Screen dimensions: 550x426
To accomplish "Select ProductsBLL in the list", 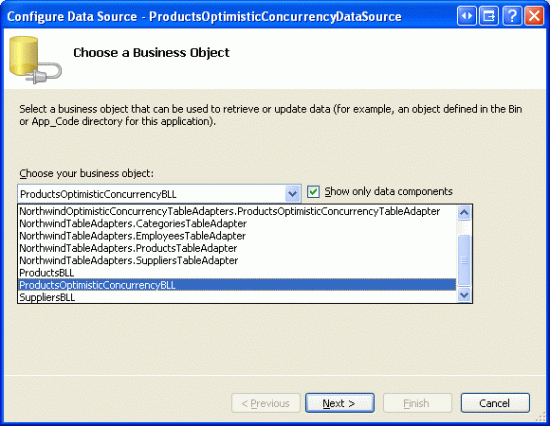I will click(x=237, y=273).
